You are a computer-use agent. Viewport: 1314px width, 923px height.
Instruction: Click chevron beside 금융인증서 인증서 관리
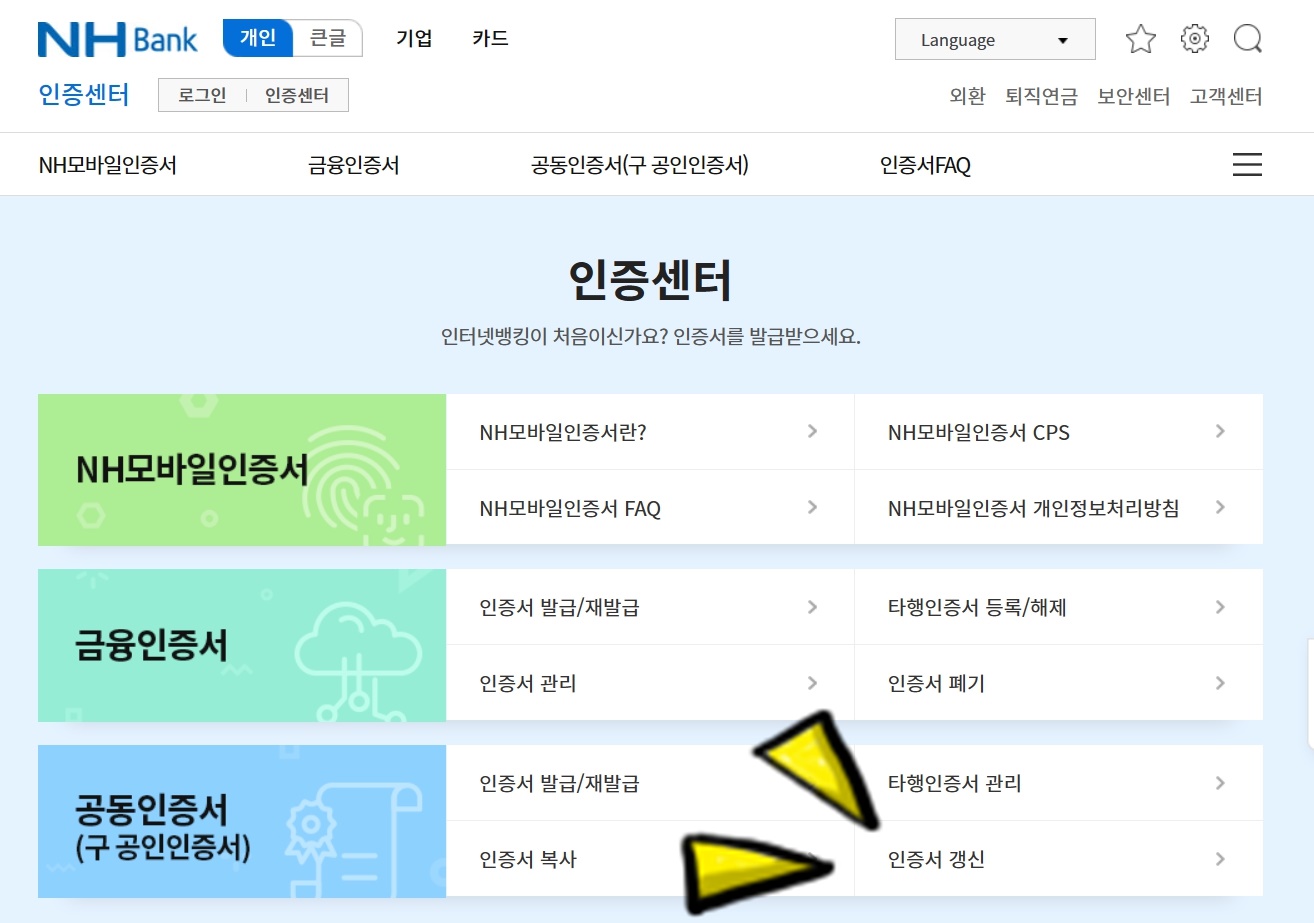(812, 683)
